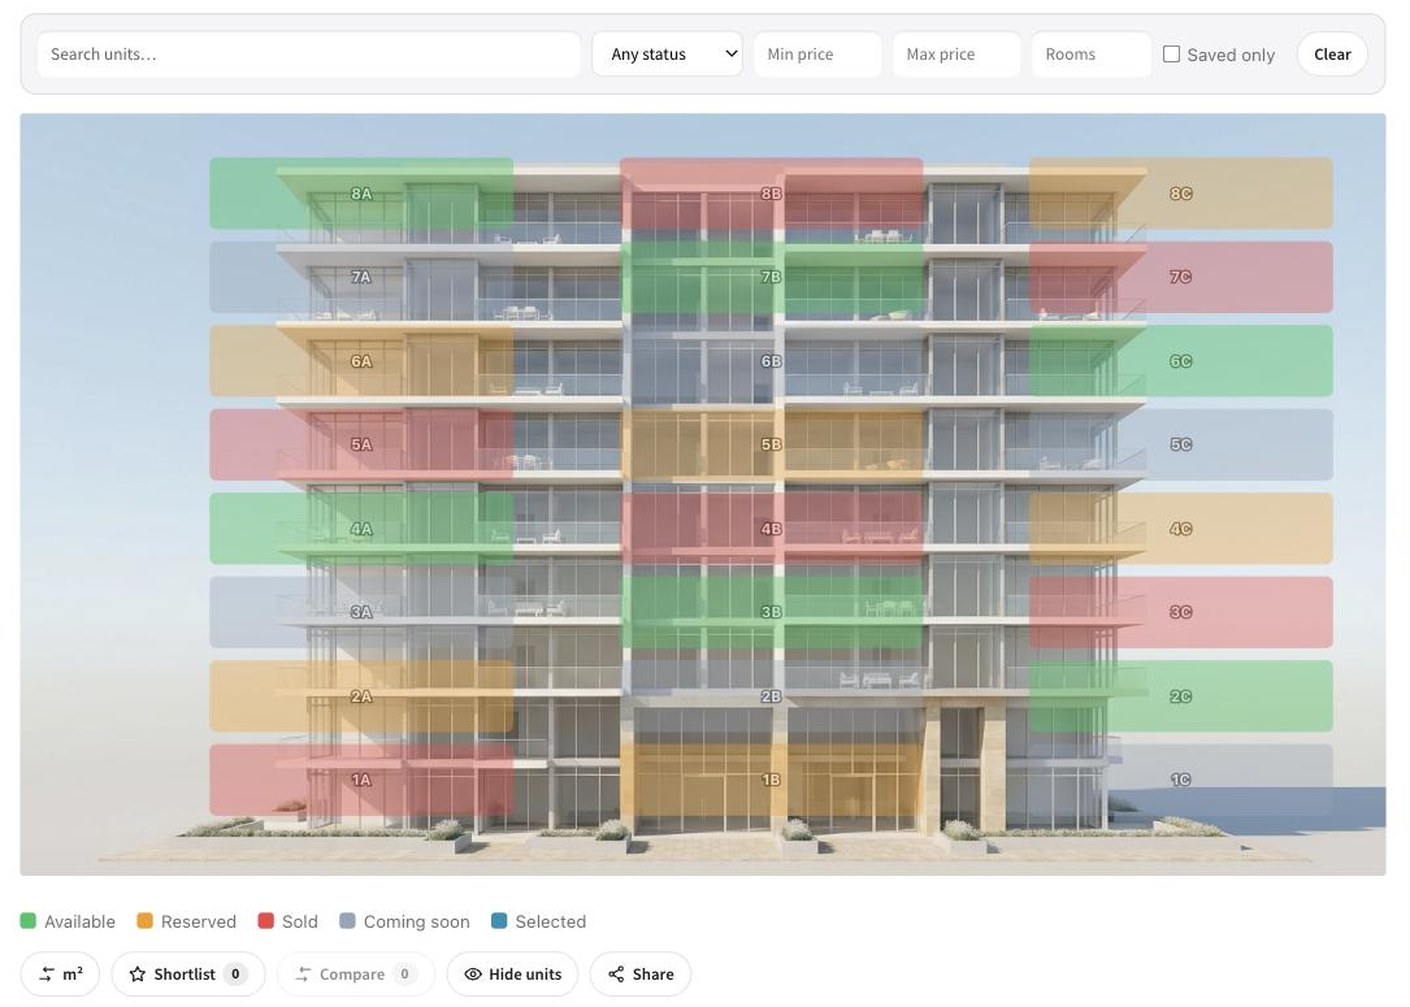This screenshot has width=1410, height=1007.
Task: Select reserved unit 2A
Action: (x=361, y=696)
